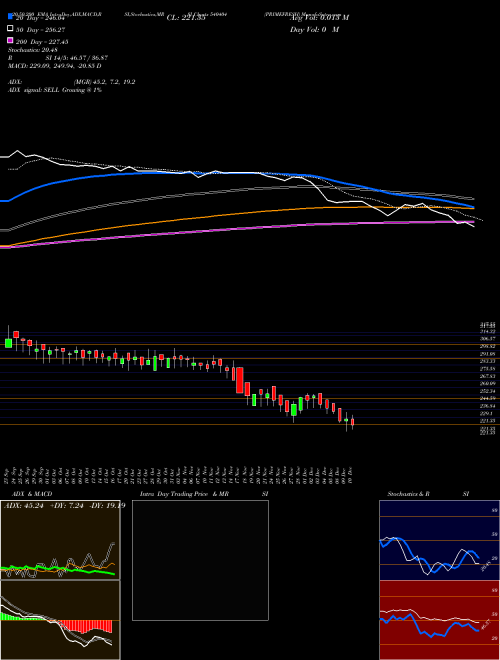The image size is (500, 660).
Task: Open the red RSI chart thumbnail
Action: pos(439,620)
